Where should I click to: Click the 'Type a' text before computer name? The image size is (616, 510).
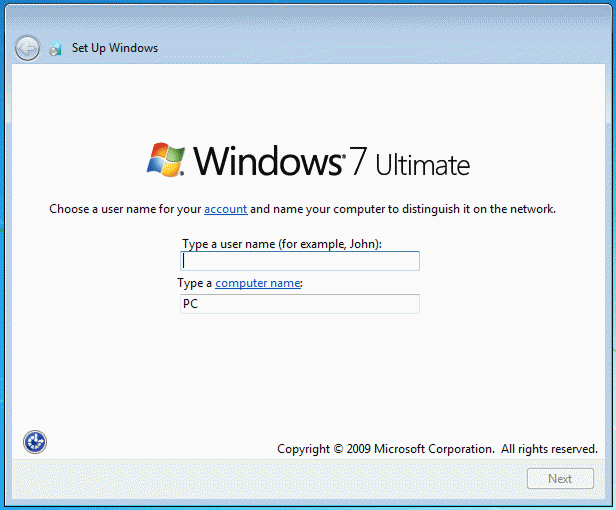(x=196, y=284)
